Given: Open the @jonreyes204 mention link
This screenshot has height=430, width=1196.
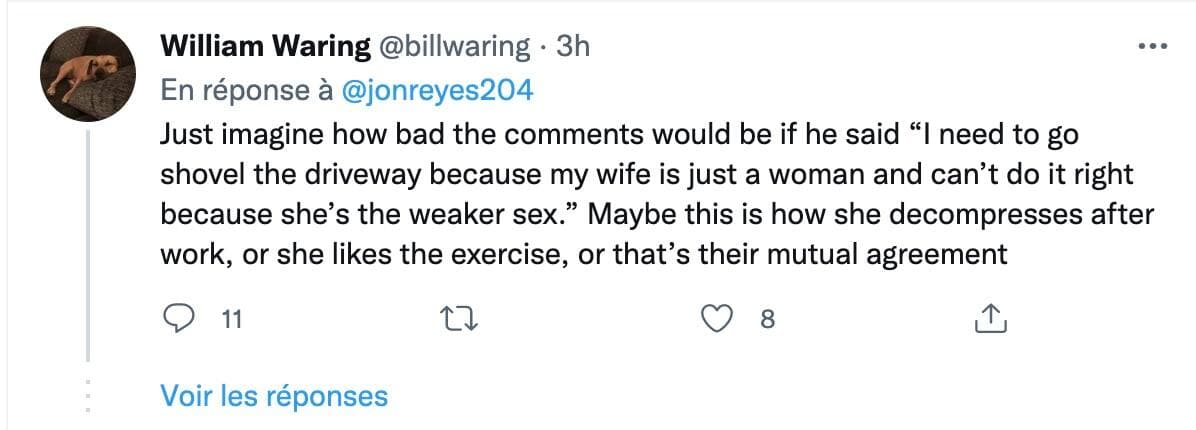Looking at the screenshot, I should (x=438, y=90).
